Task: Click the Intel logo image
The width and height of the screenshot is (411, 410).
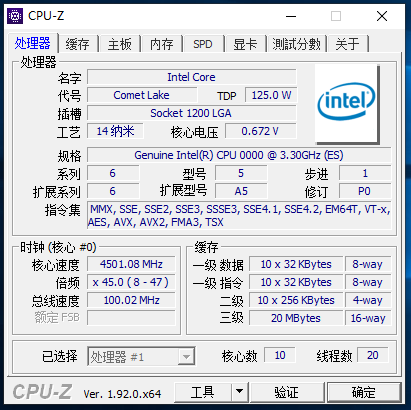Action: (x=347, y=104)
